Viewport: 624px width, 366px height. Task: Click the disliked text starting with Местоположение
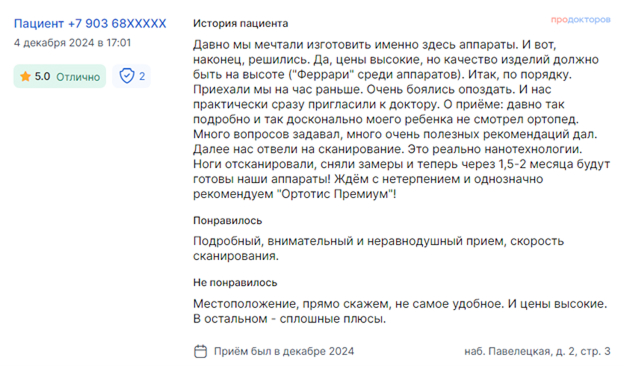coord(400,311)
